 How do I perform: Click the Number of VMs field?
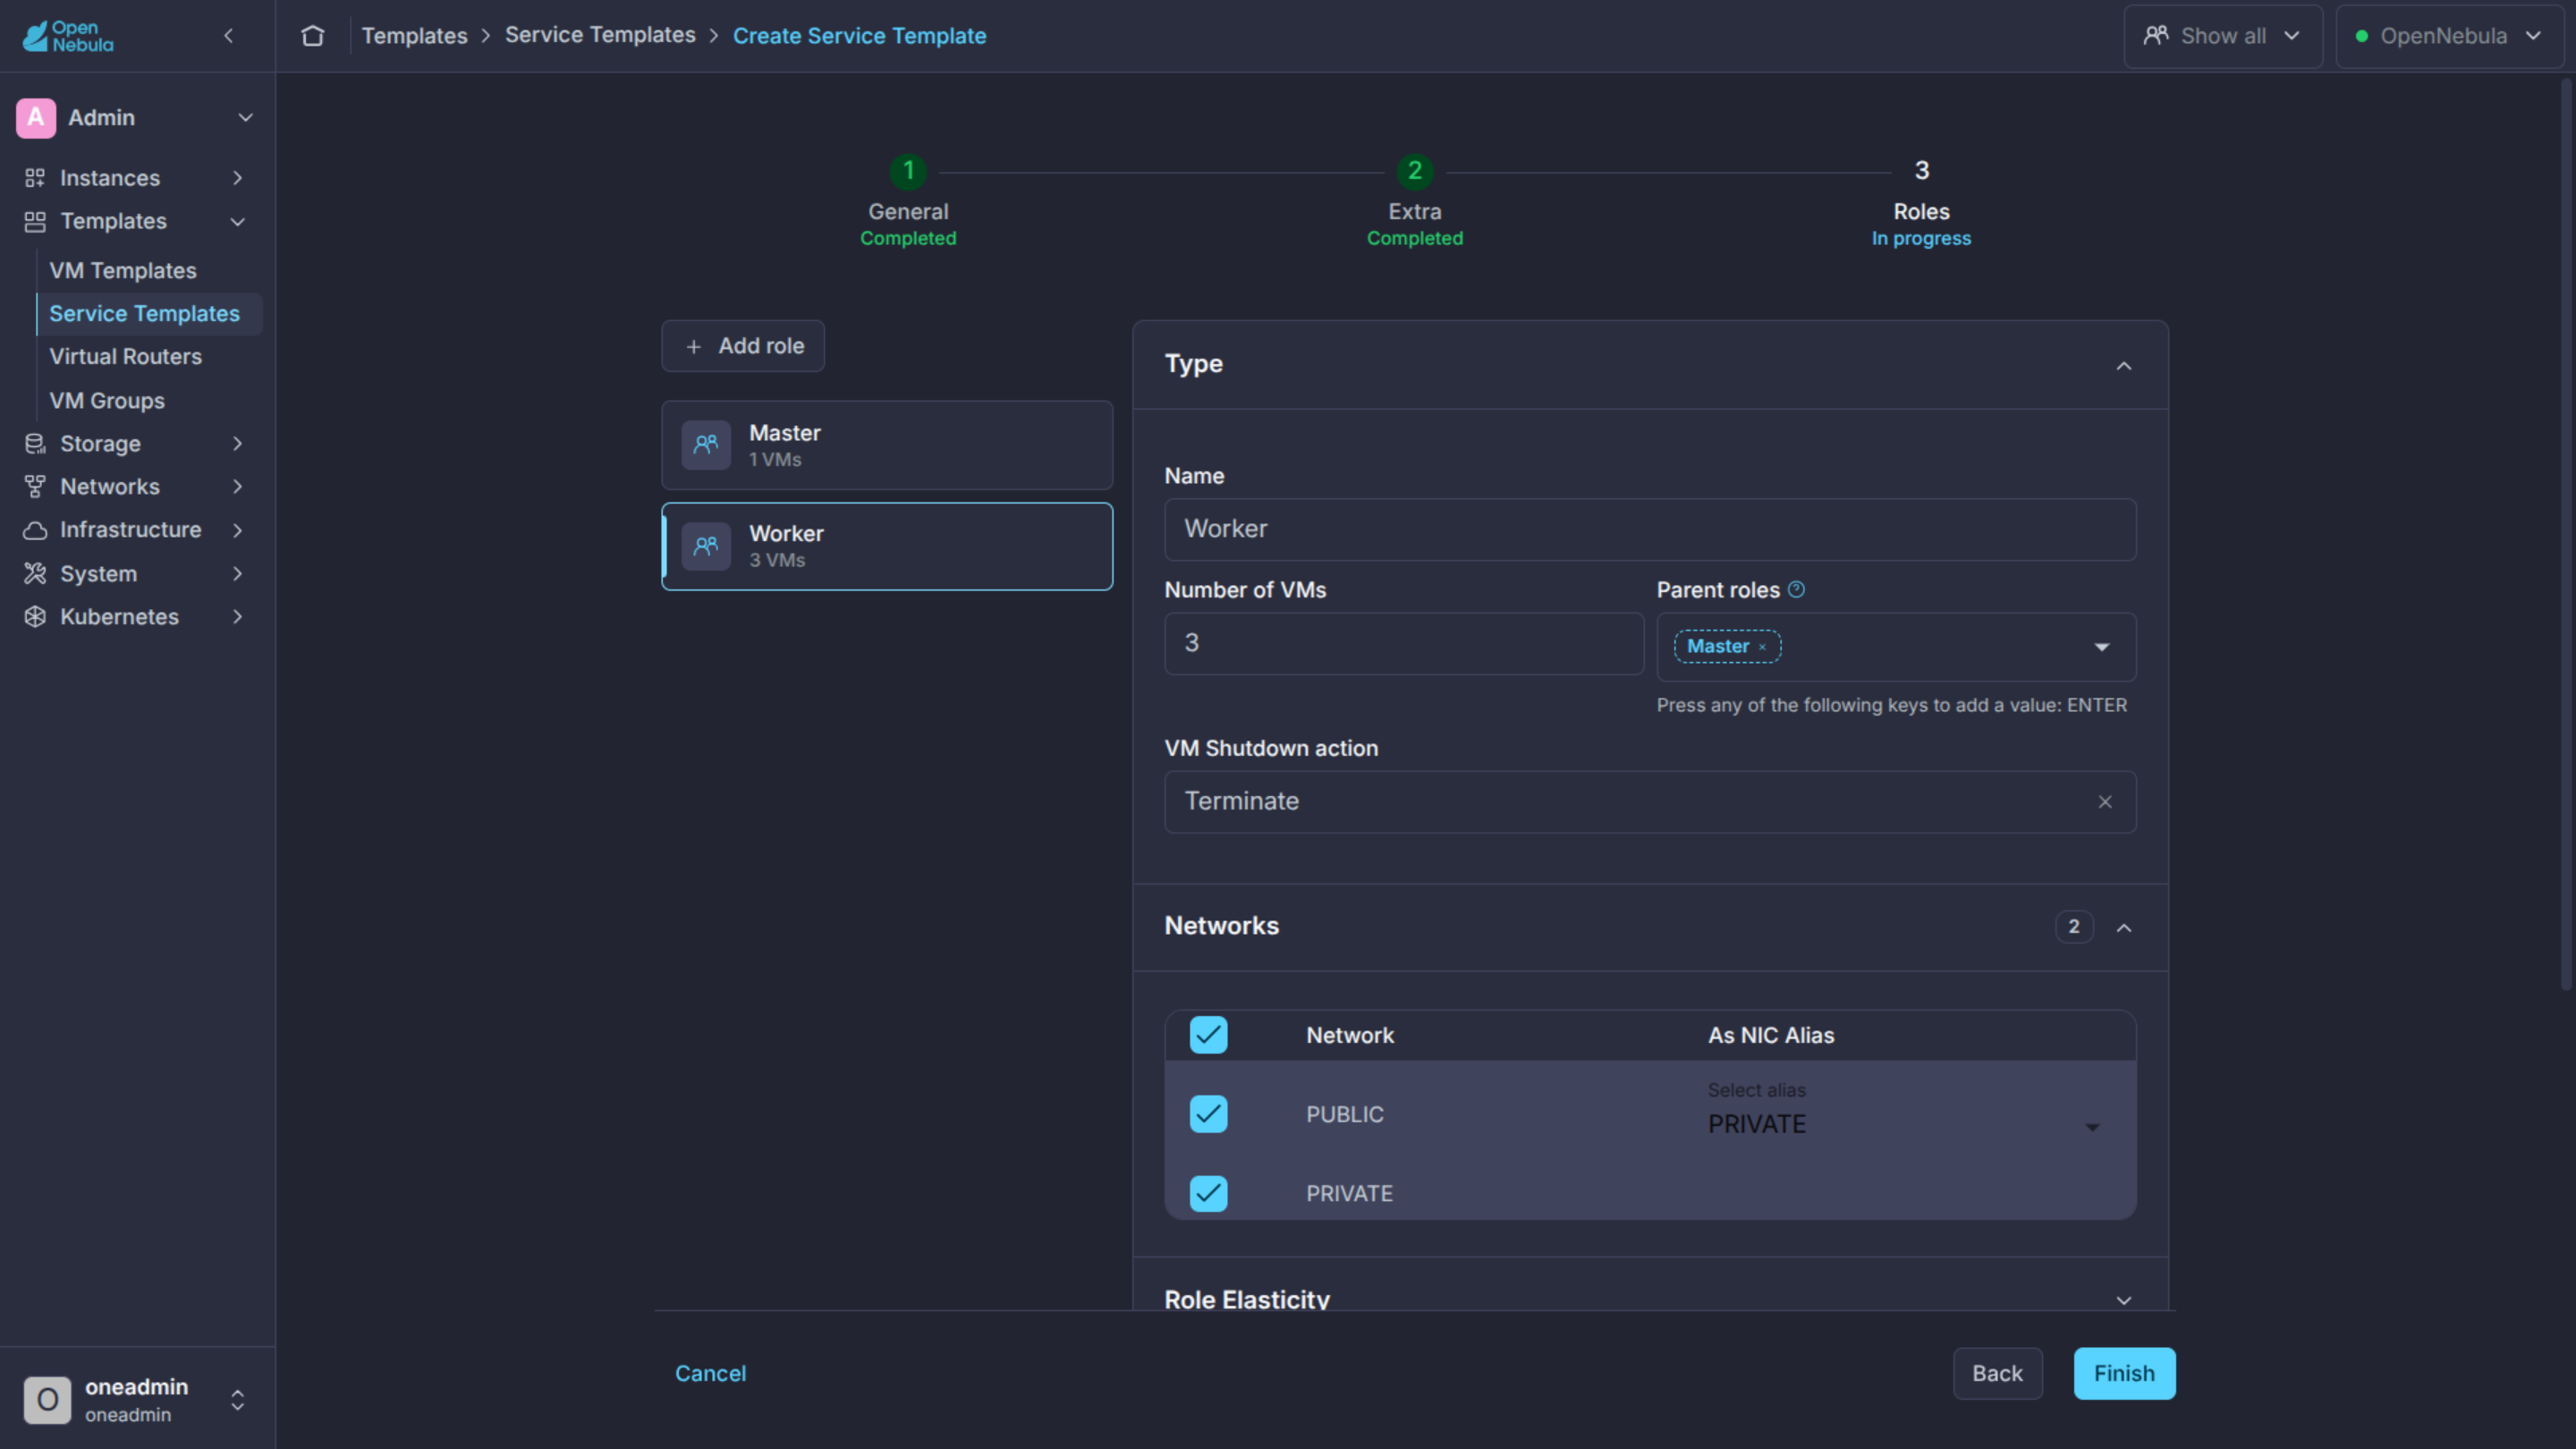[x=1404, y=644]
